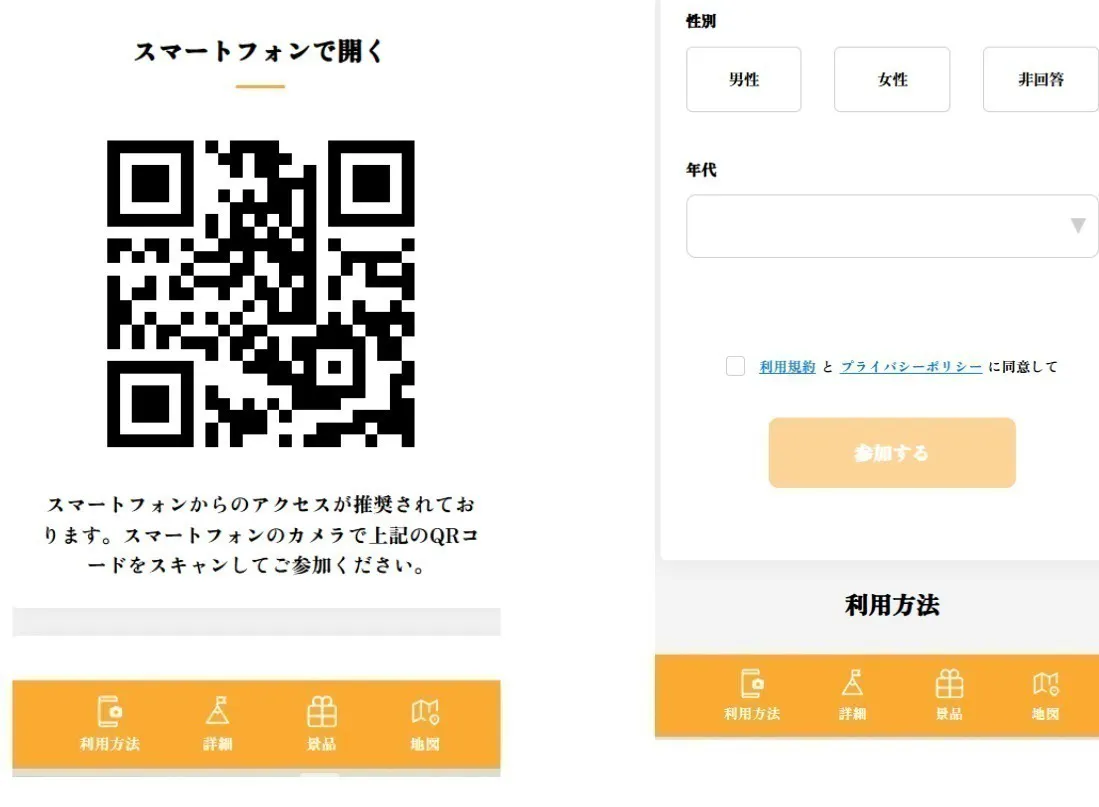Screen dimensions: 1099x807
Task: Click the 利用方法 section heading
Action: (892, 604)
